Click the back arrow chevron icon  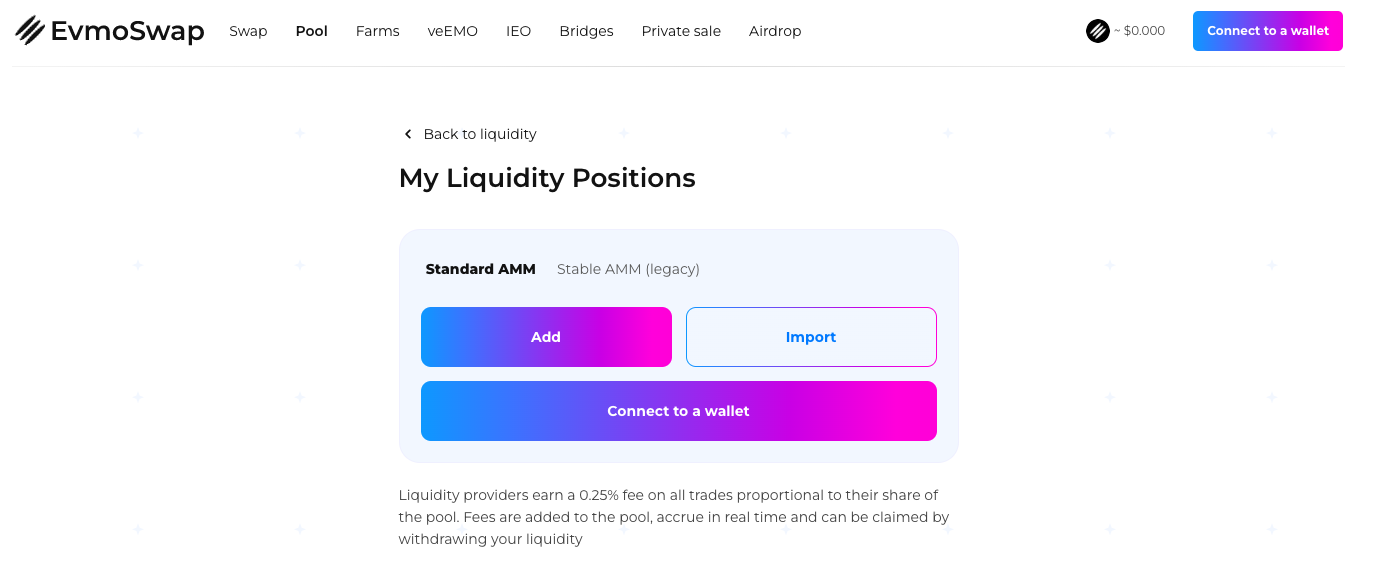408,134
